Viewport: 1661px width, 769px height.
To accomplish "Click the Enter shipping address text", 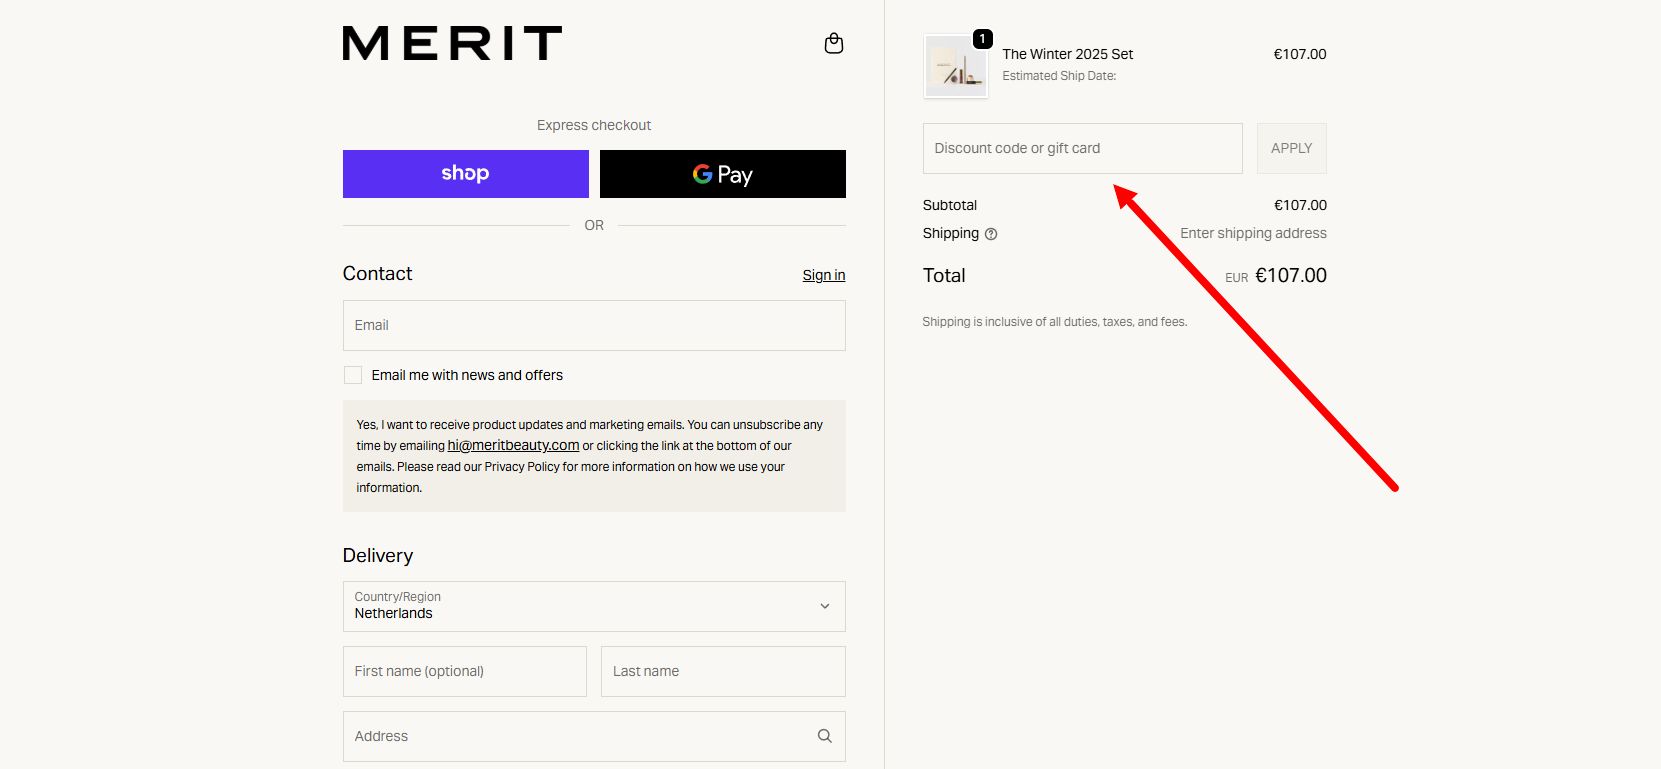I will 1253,233.
